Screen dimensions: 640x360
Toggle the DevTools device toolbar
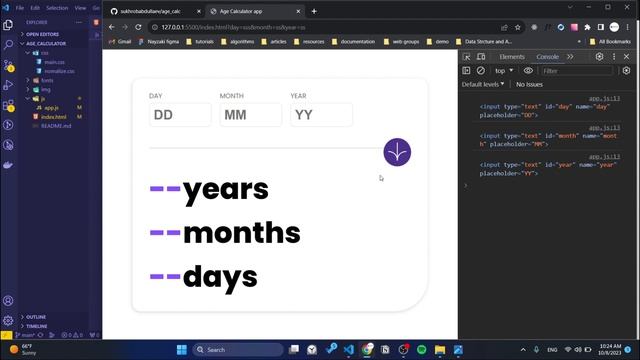tap(481, 57)
